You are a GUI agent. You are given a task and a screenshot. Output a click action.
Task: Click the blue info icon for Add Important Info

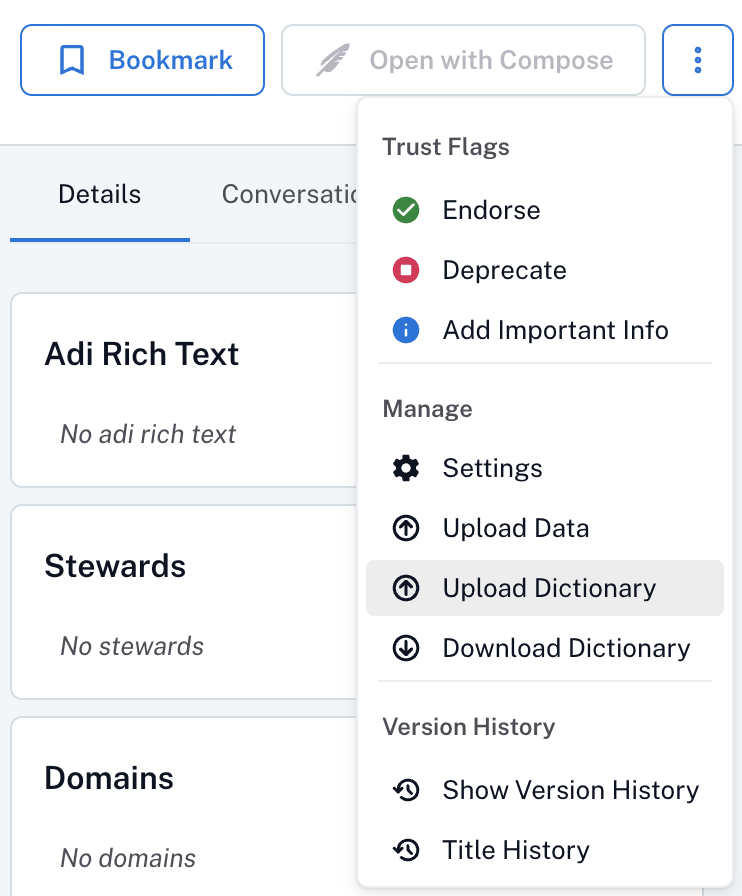tap(406, 330)
